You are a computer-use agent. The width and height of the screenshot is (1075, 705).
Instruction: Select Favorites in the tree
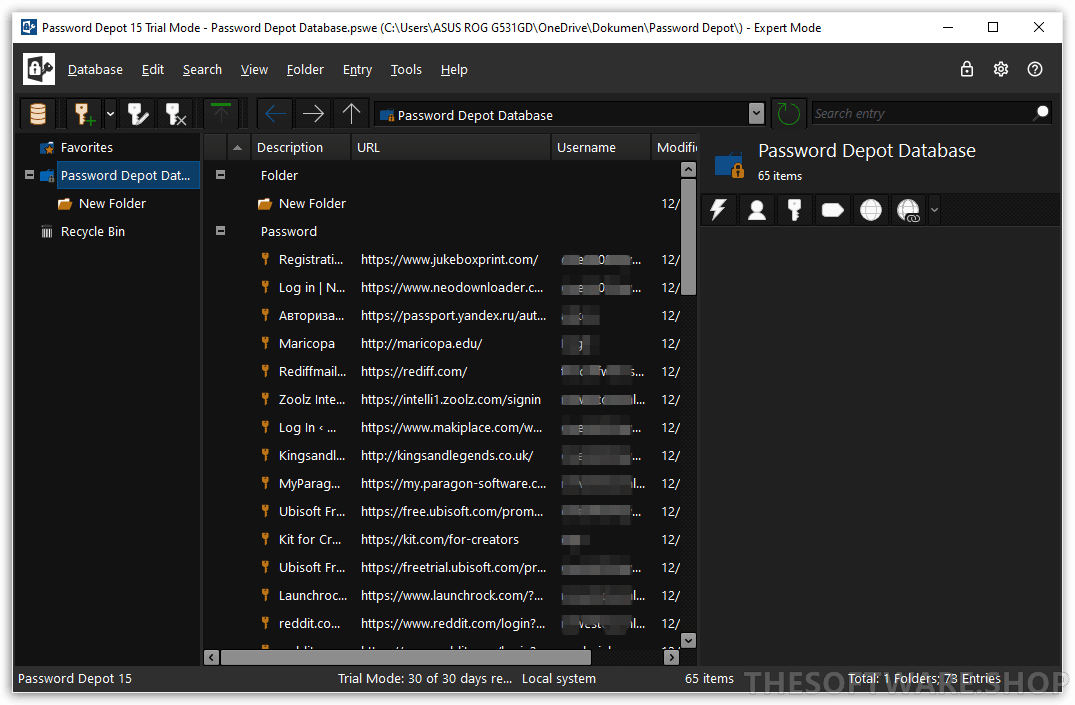(86, 147)
